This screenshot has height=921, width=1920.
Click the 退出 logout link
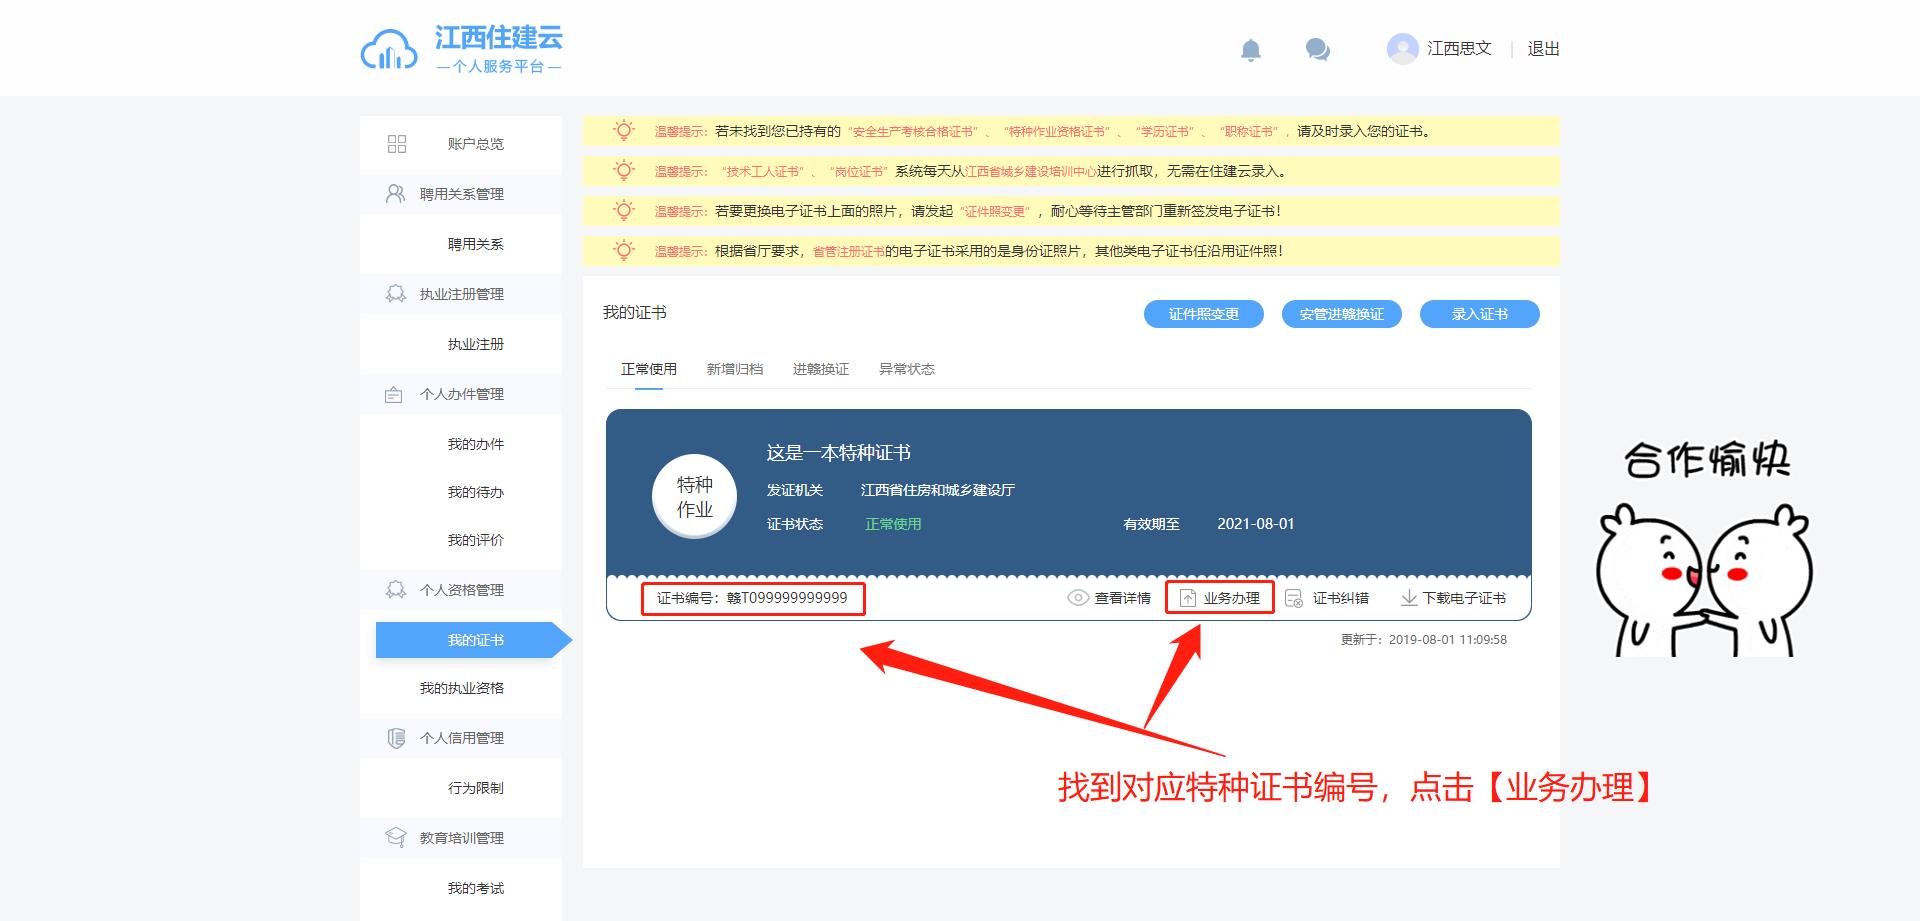(1543, 49)
